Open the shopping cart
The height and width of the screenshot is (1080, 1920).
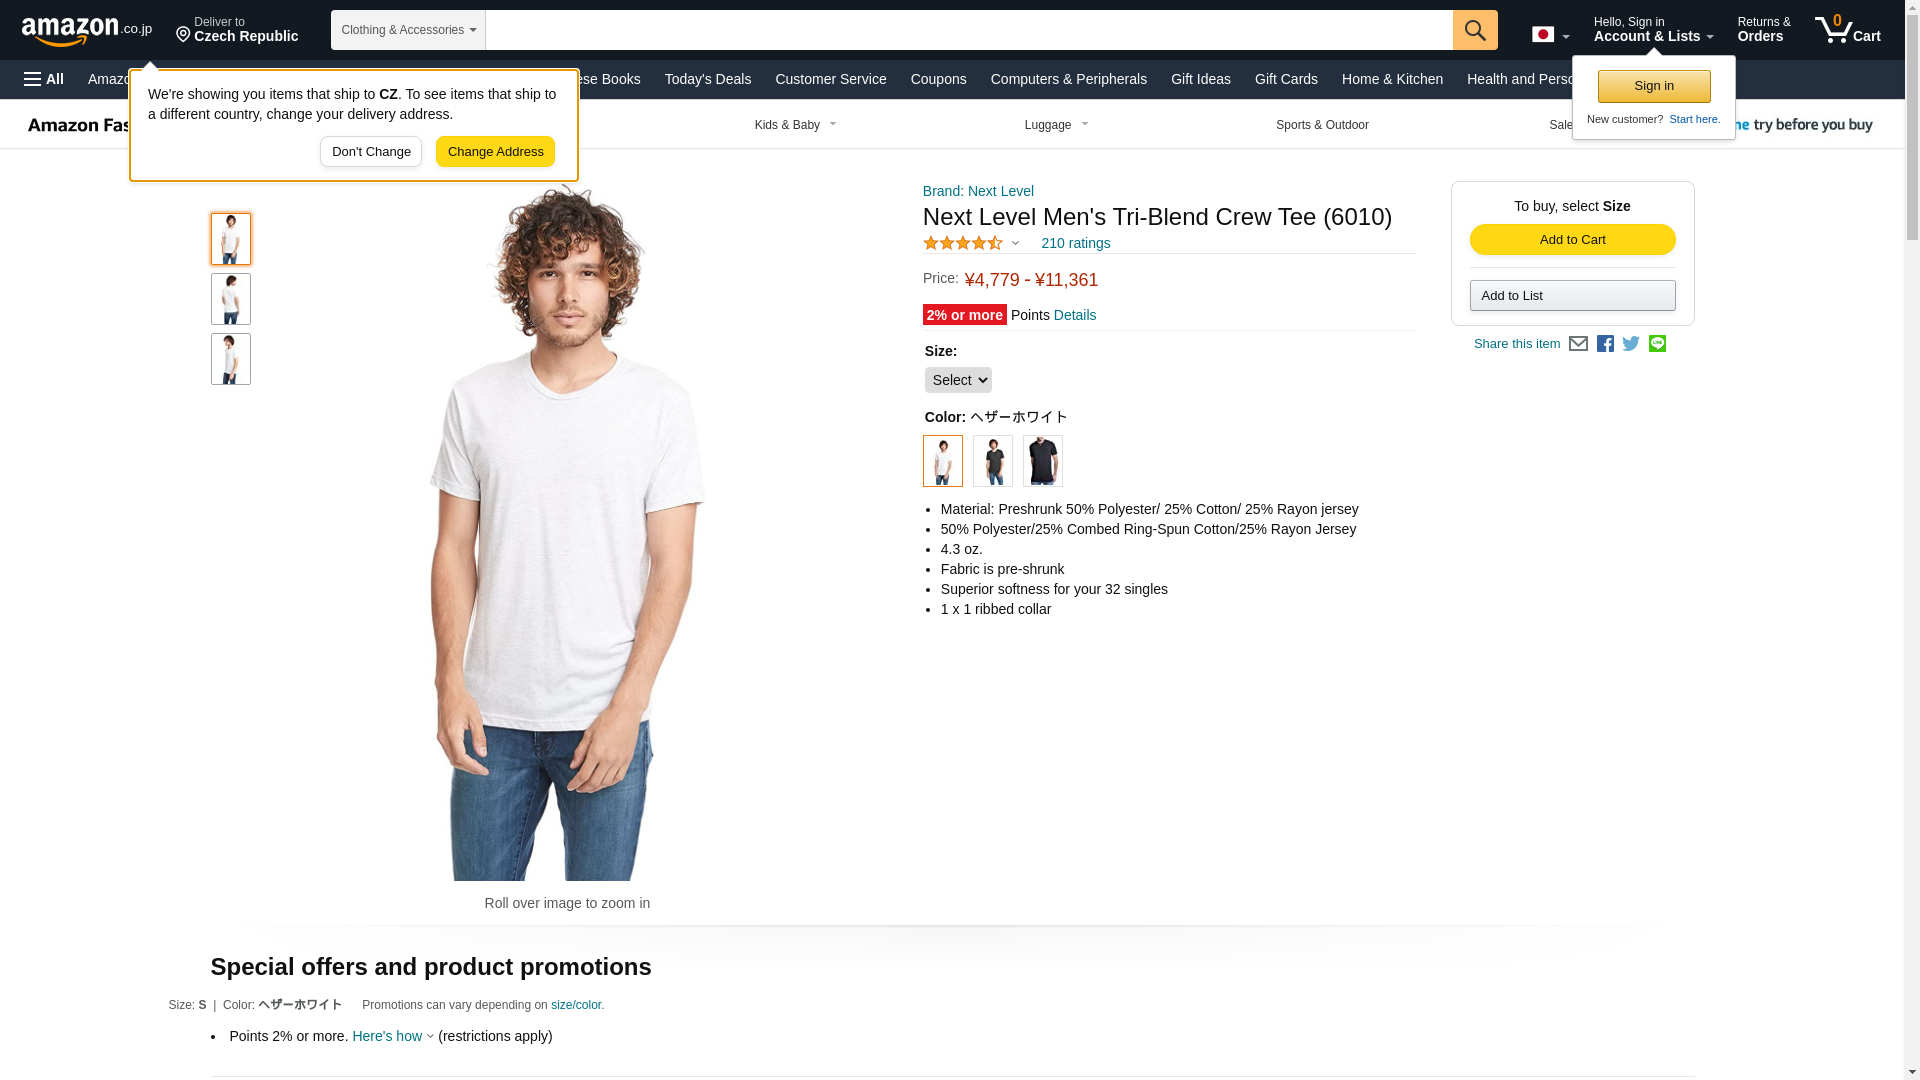(x=1848, y=30)
